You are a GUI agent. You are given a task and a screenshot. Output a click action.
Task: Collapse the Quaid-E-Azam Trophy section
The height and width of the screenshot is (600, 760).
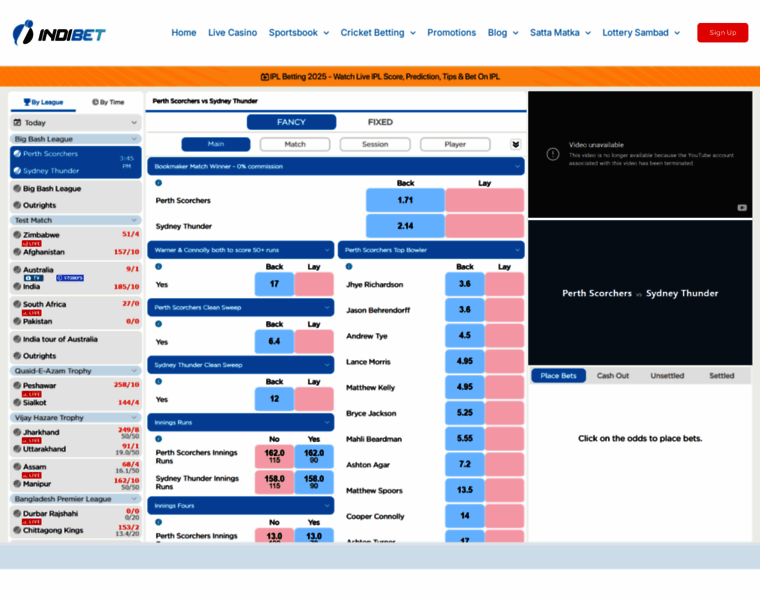(x=76, y=371)
